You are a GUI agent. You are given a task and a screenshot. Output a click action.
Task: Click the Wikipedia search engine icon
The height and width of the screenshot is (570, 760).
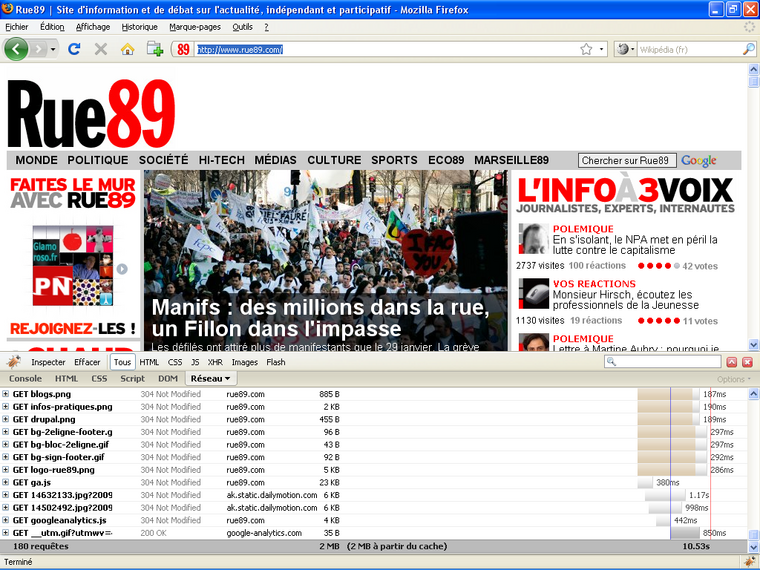(x=623, y=49)
